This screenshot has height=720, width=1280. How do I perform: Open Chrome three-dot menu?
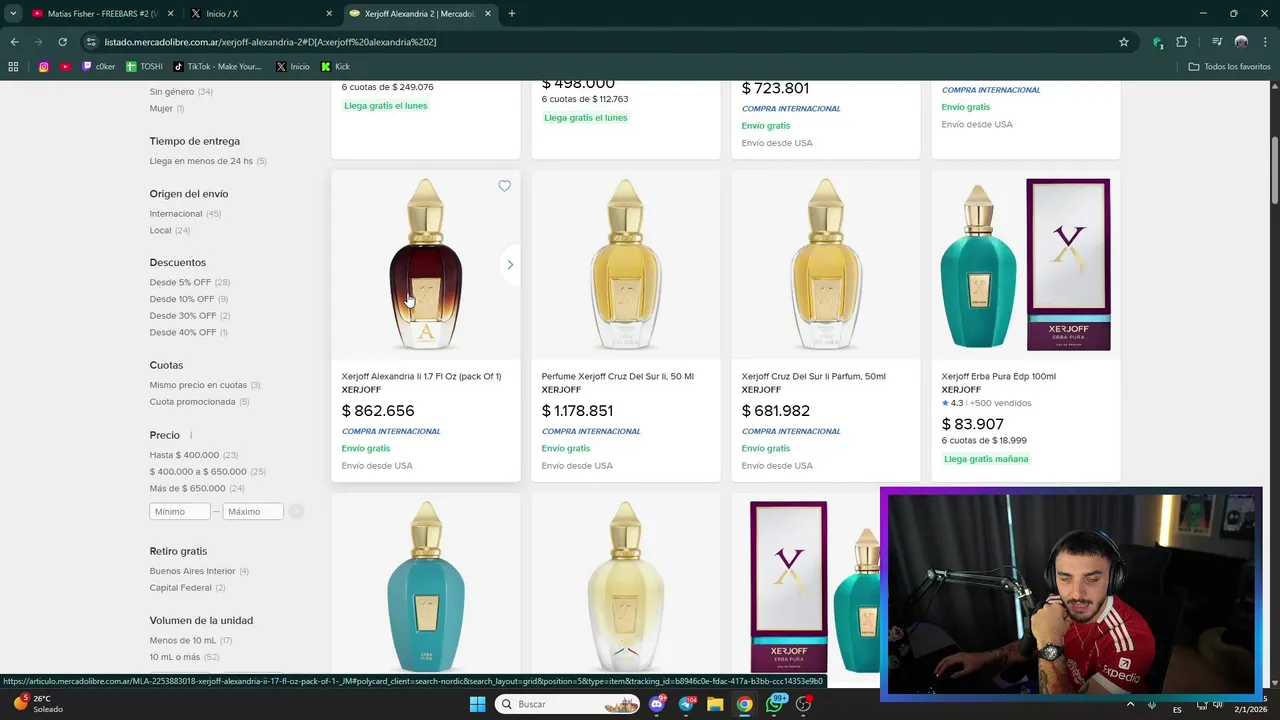click(1265, 42)
